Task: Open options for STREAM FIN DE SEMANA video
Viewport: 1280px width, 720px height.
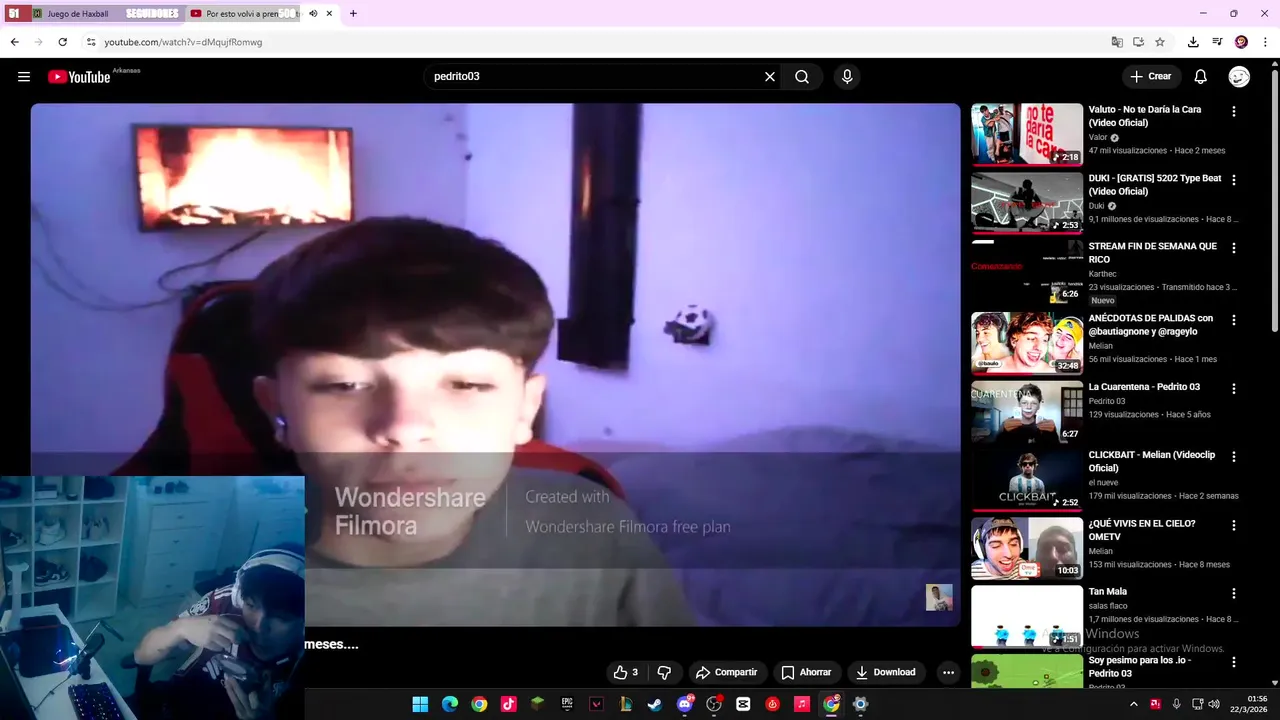Action: pos(1233,248)
